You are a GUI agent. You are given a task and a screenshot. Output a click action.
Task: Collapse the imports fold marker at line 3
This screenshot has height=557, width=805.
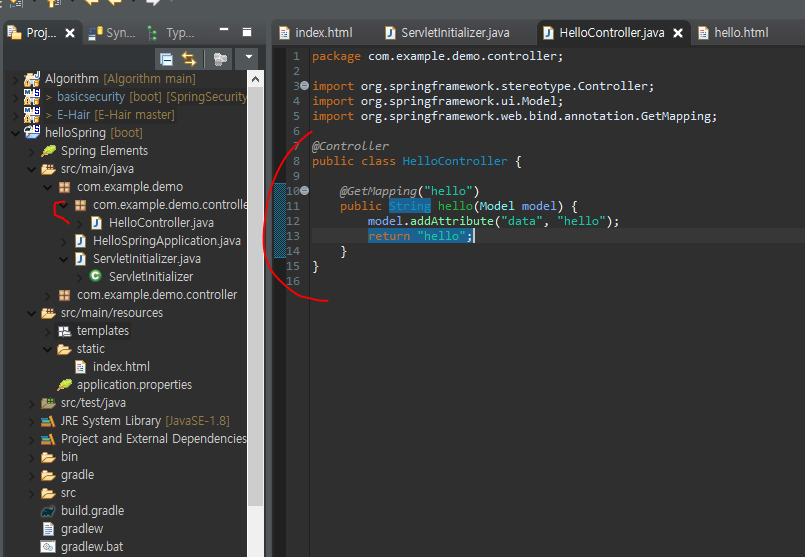[304, 86]
